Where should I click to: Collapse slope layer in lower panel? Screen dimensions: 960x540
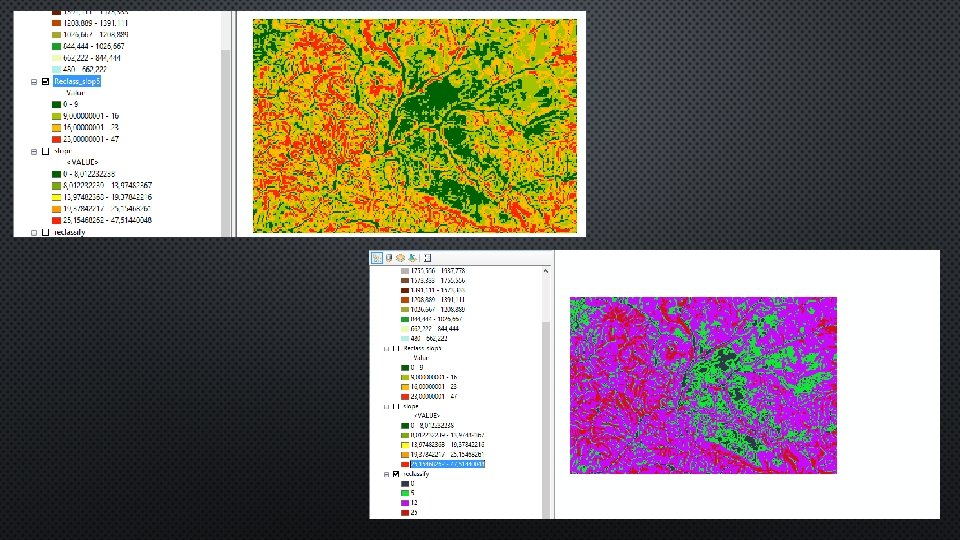pyautogui.click(x=386, y=407)
